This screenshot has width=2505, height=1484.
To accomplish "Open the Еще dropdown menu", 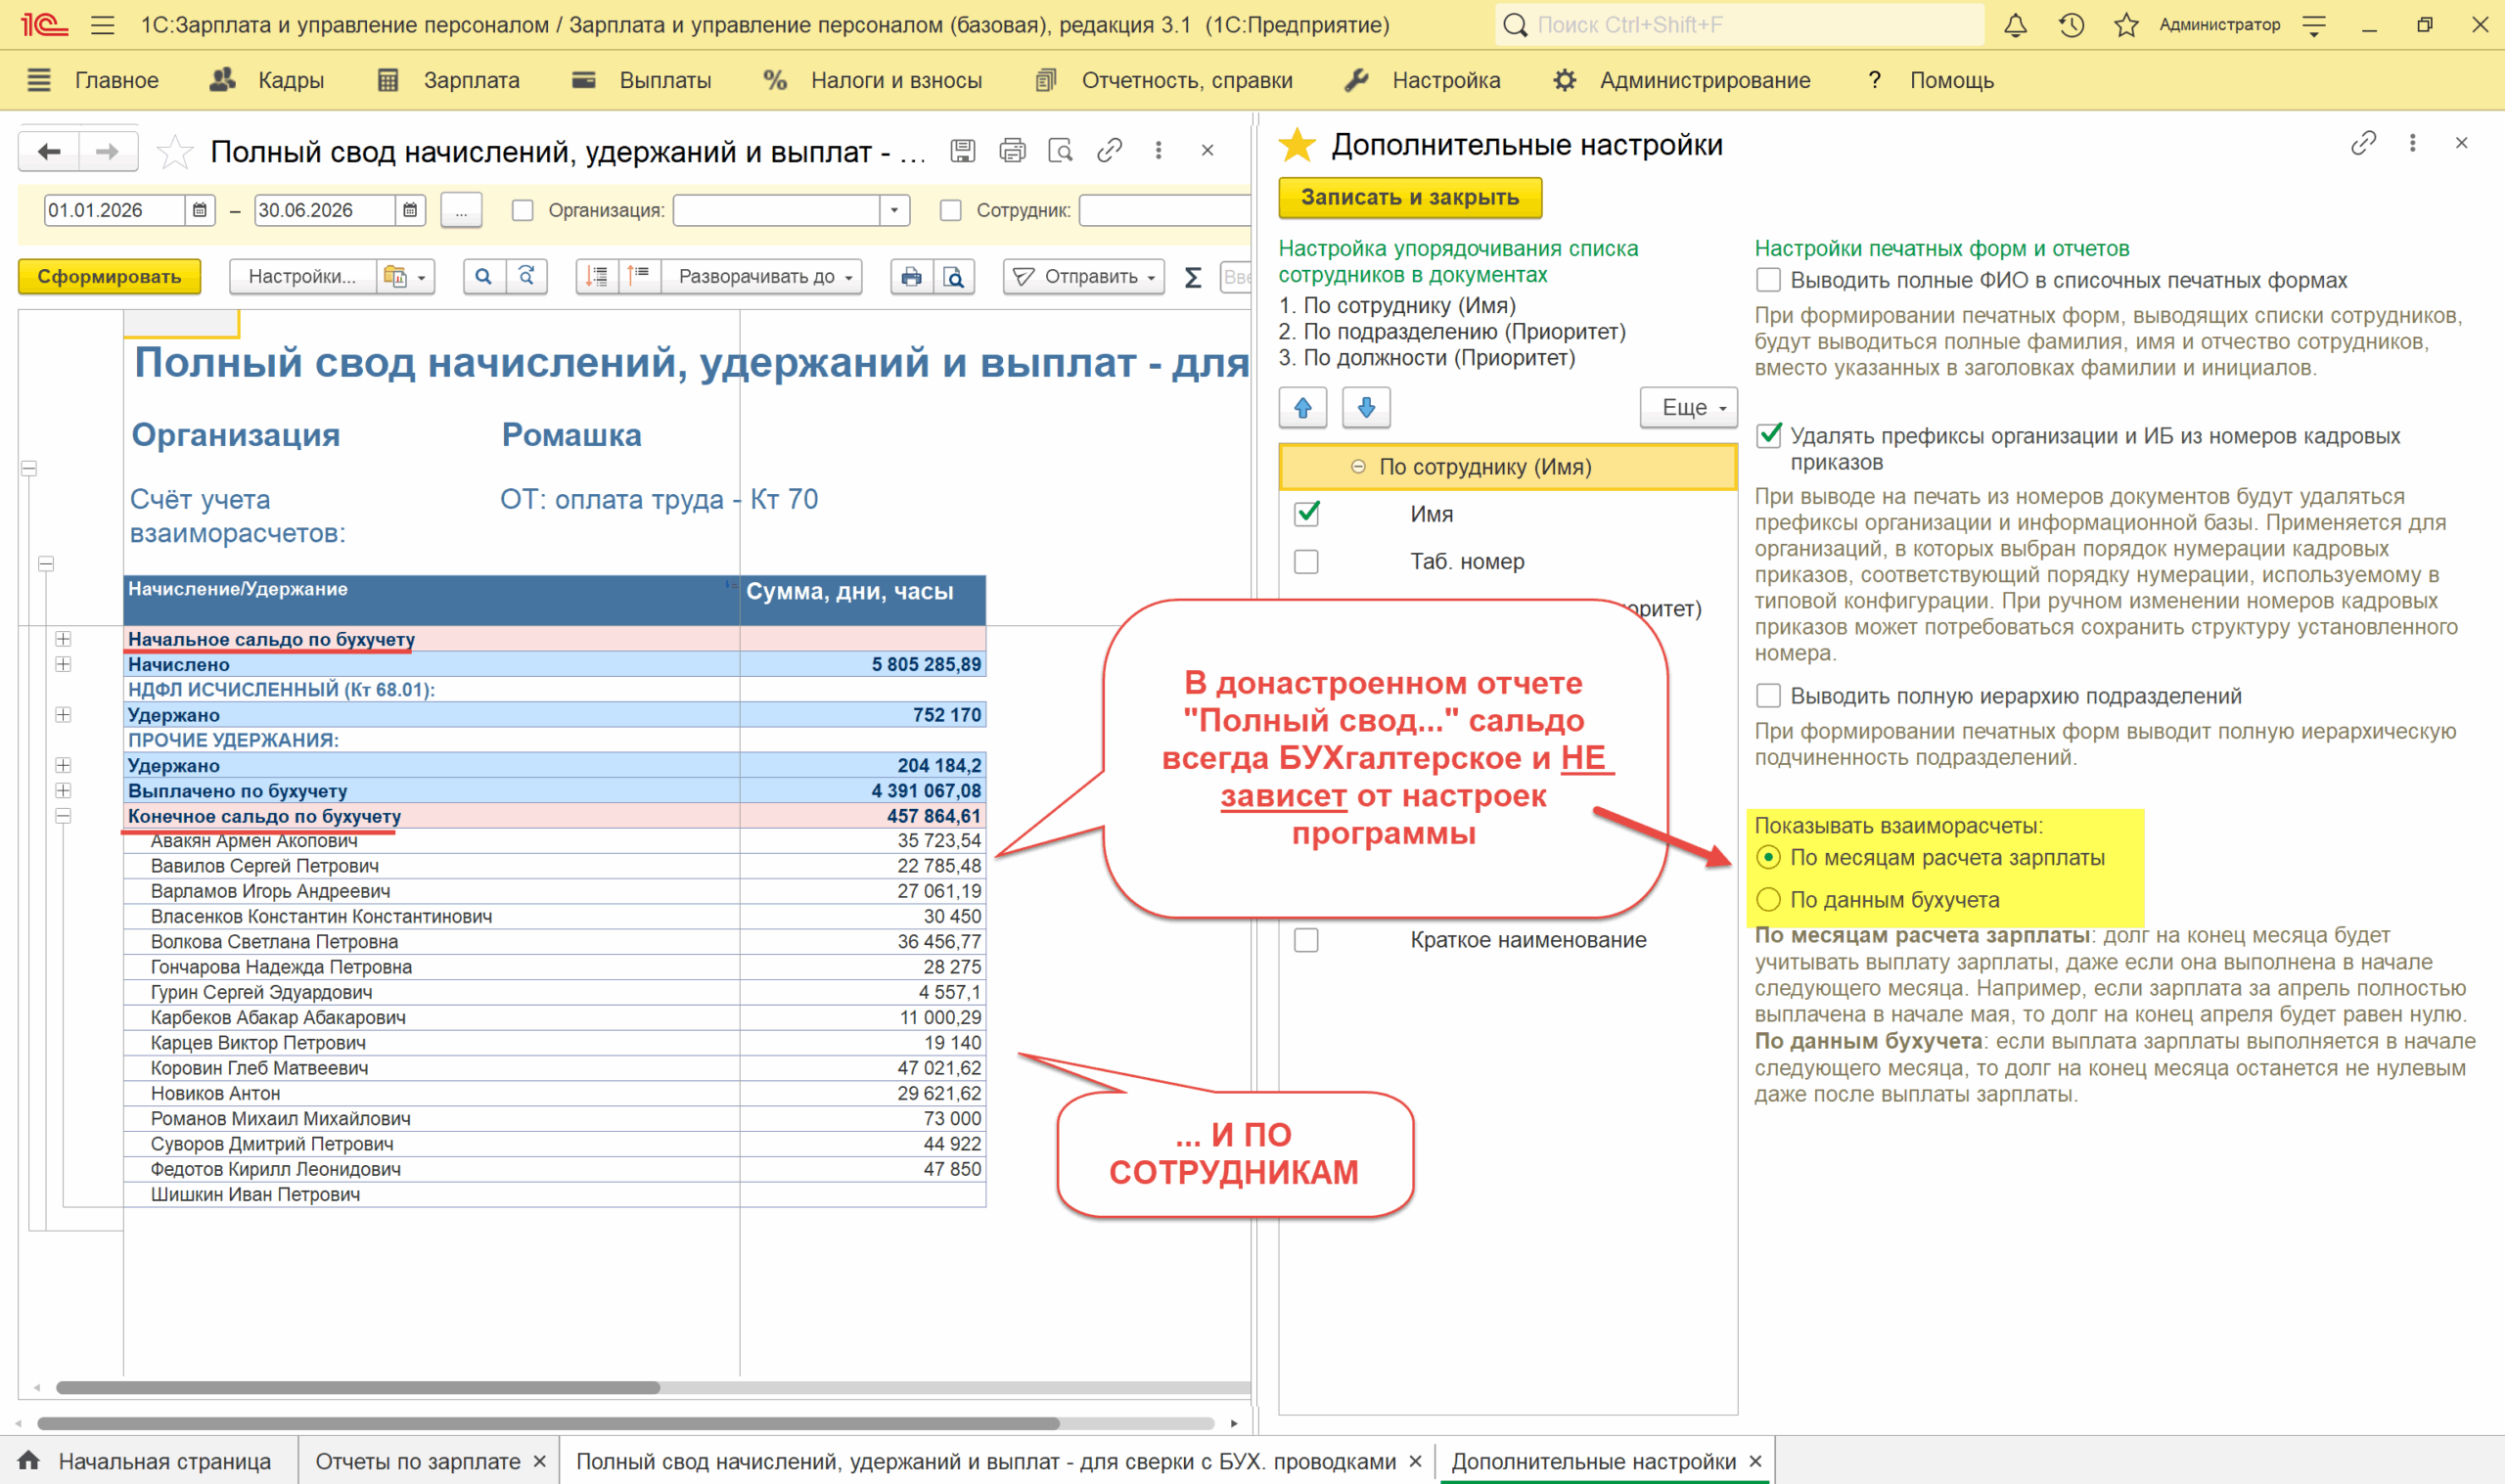I will pyautogui.click(x=1689, y=408).
